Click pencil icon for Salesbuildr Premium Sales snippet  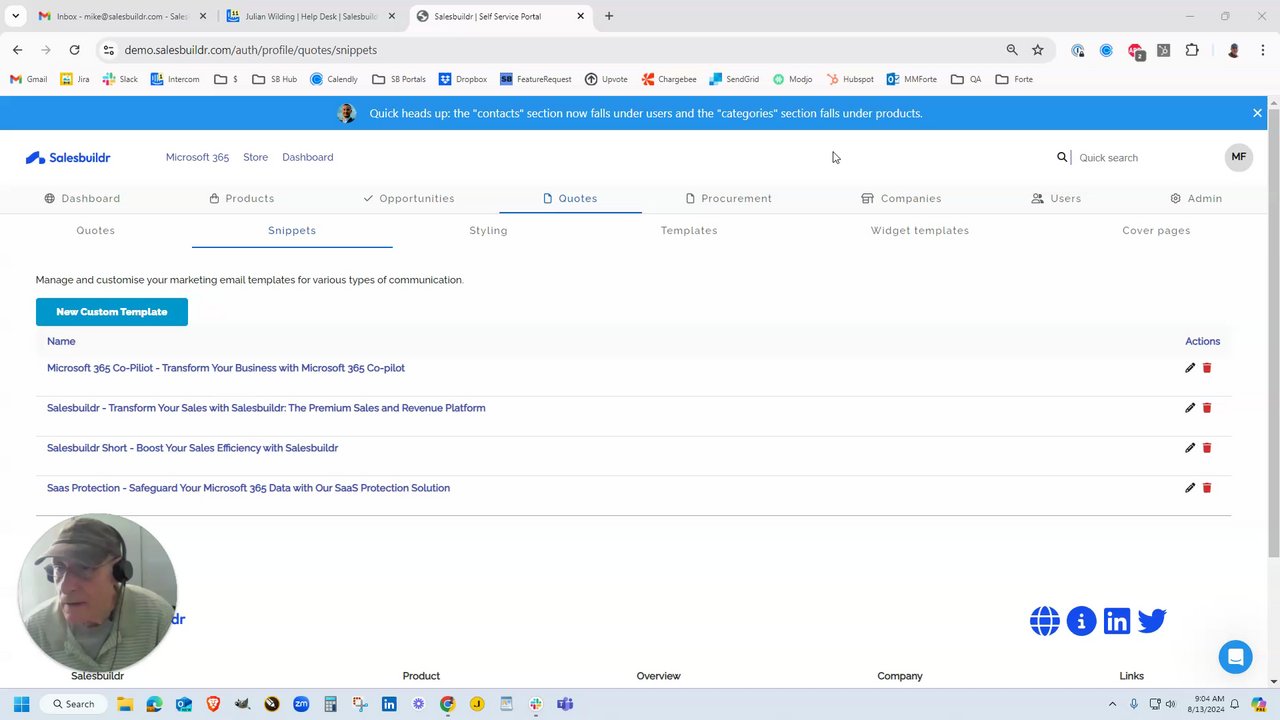coord(1190,408)
